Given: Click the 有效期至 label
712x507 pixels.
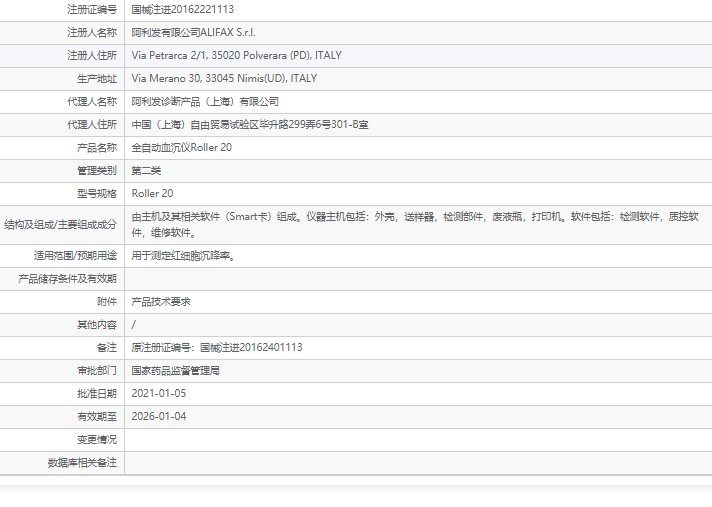Looking at the screenshot, I should [x=97, y=417].
